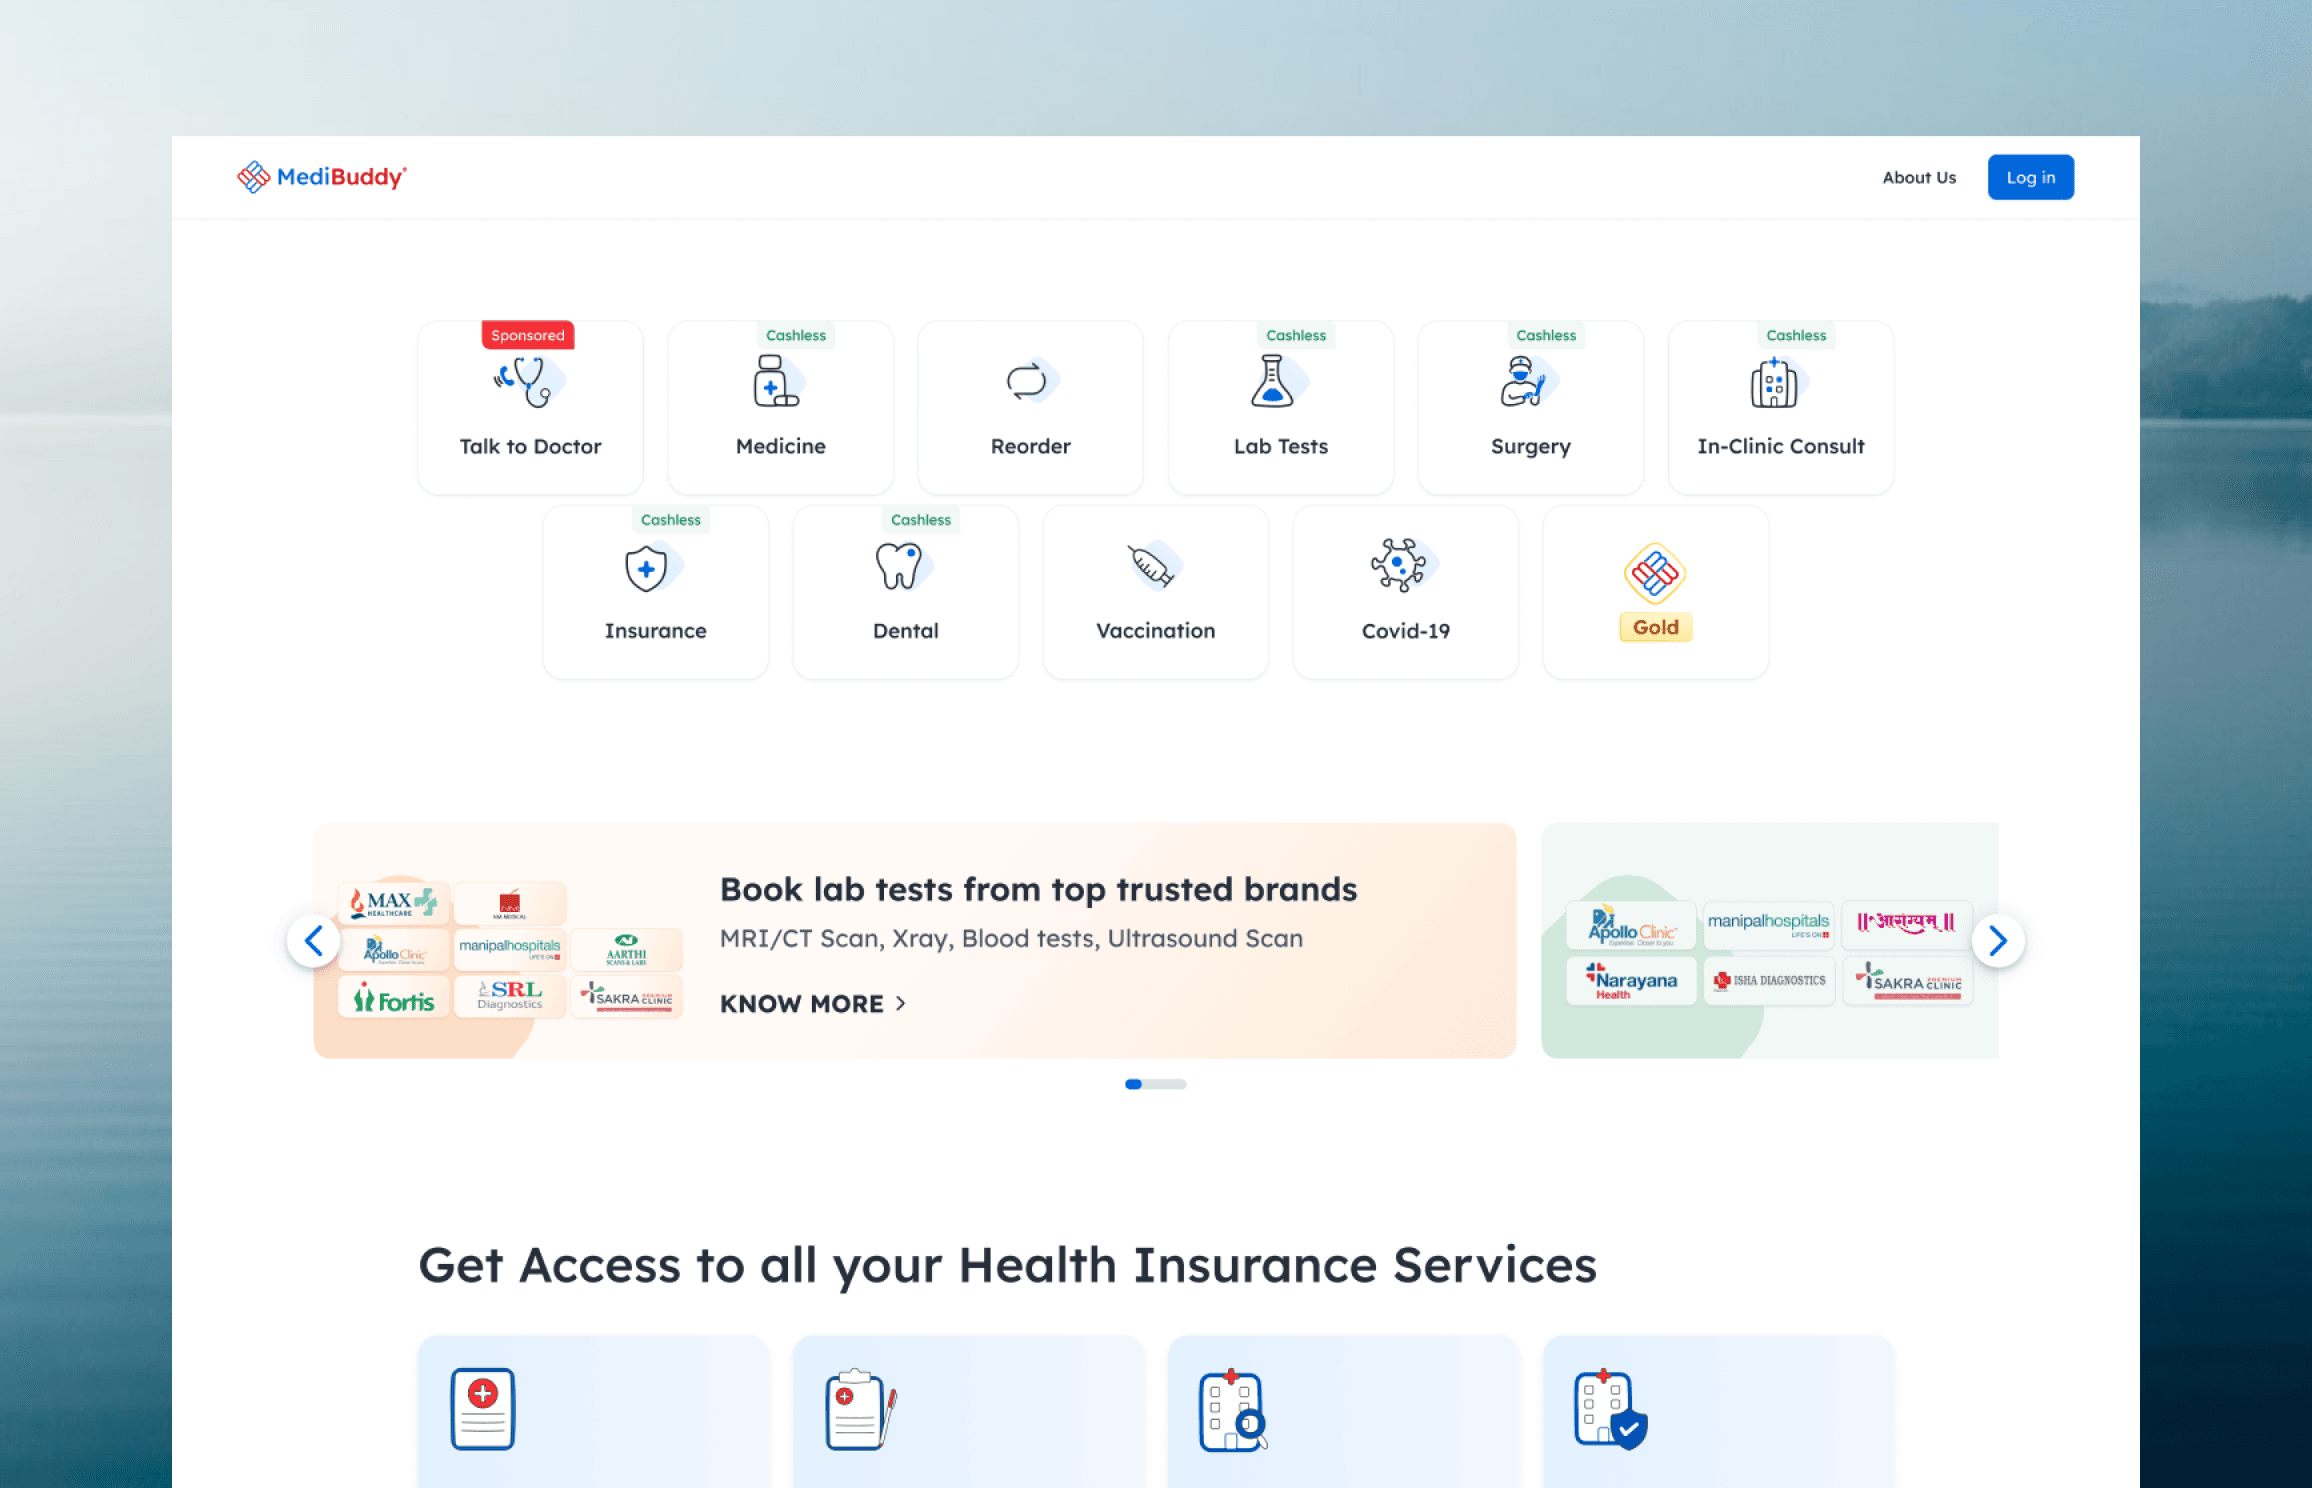Open the MediBuddy Gold tile
This screenshot has height=1488, width=2312.
1655,592
